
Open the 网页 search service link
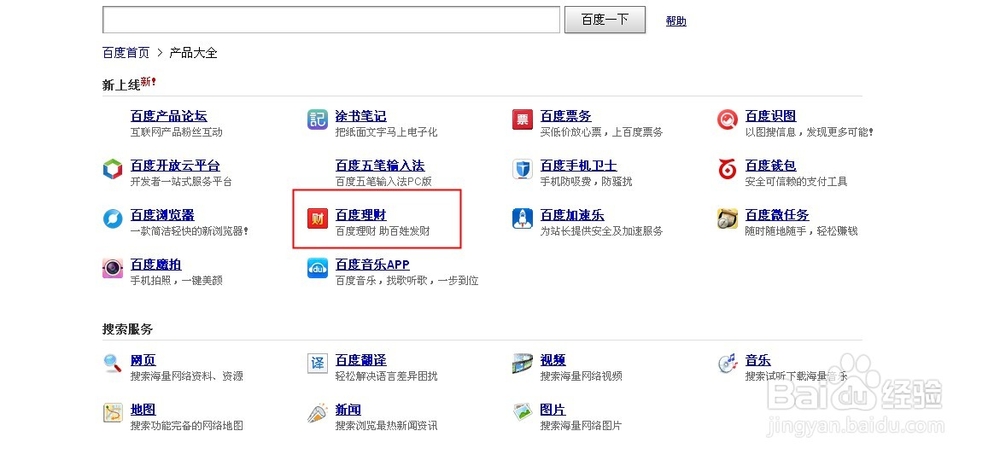tap(143, 360)
